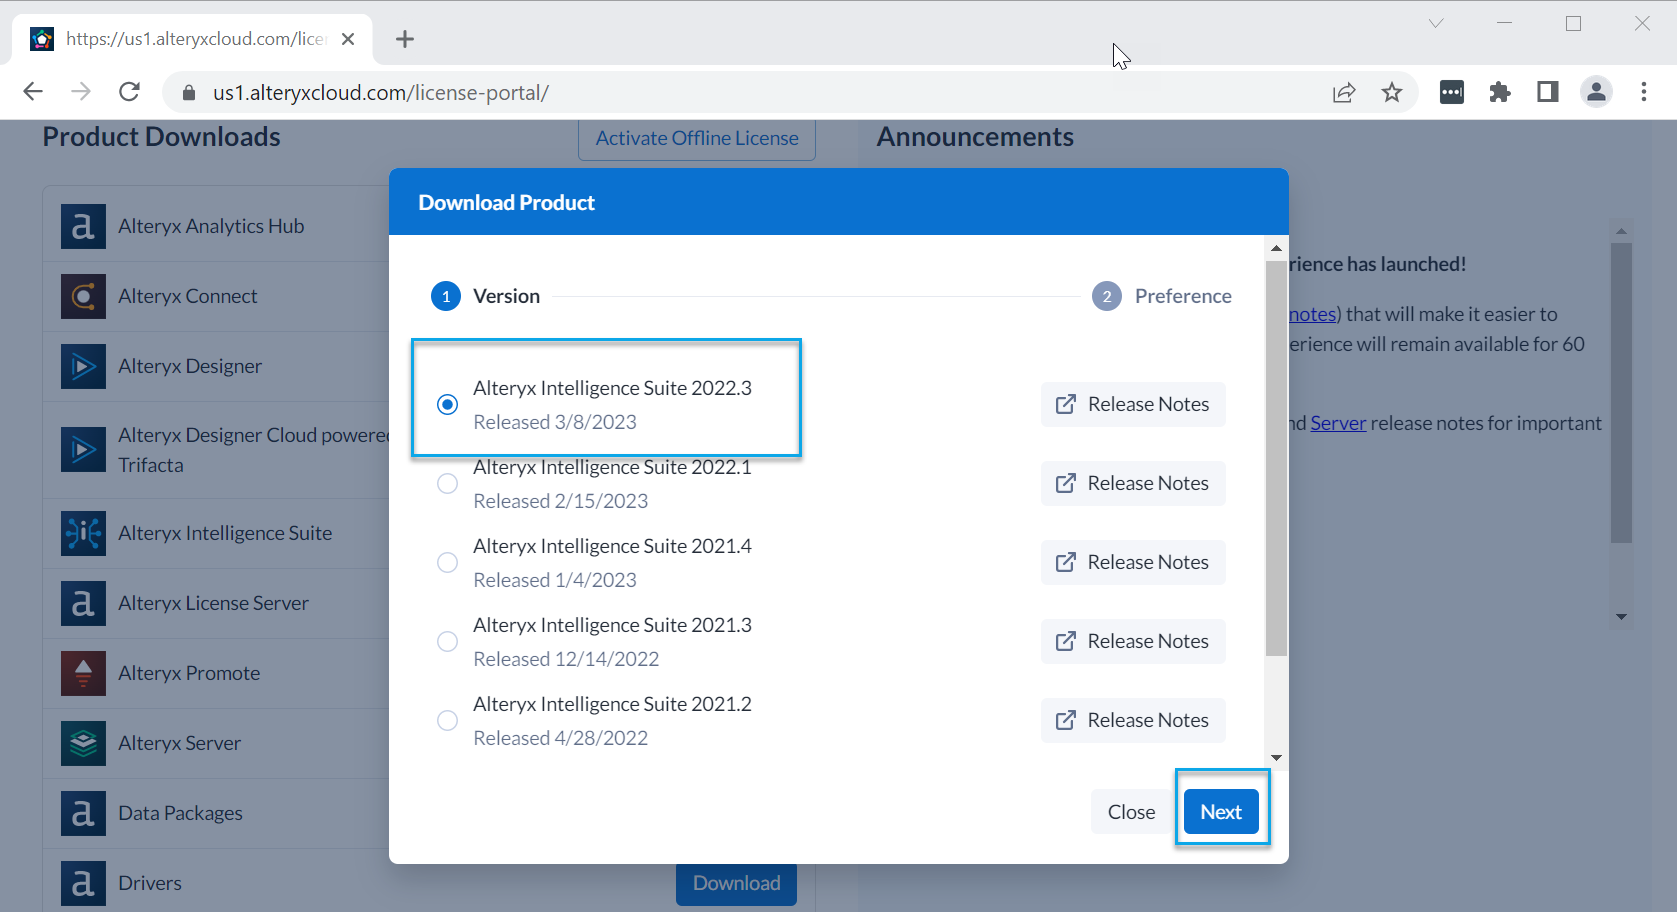
Task: Expand the browser share menu
Action: (x=1343, y=92)
